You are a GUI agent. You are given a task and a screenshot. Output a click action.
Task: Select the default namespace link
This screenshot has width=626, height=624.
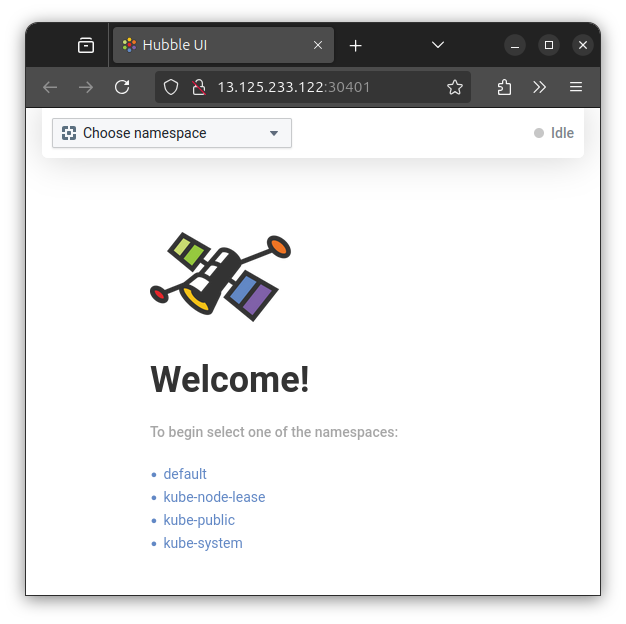(185, 474)
